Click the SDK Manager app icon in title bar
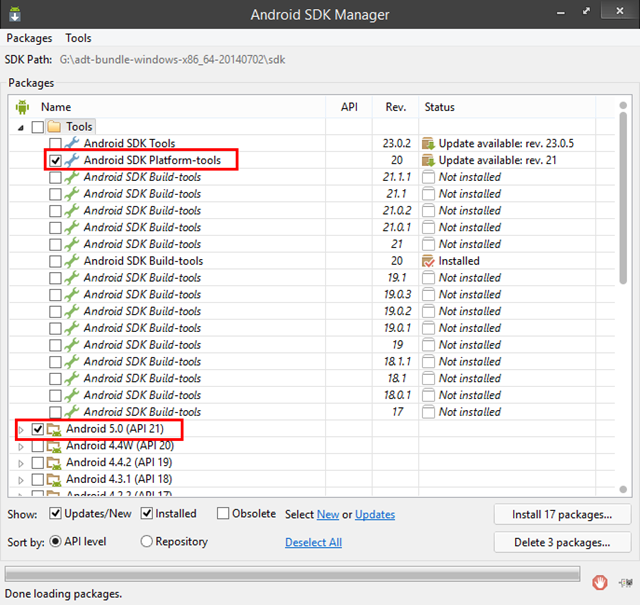The image size is (640, 605). 15,14
